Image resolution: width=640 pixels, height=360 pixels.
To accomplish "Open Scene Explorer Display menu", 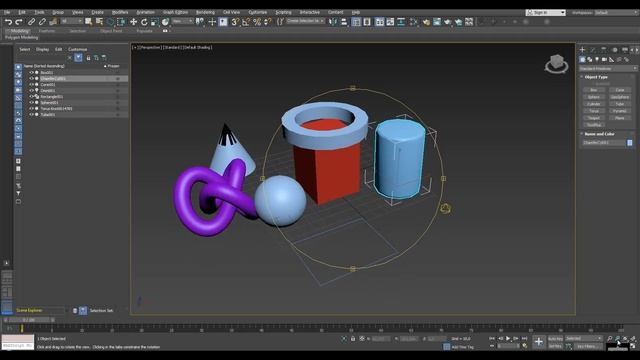I will click(x=42, y=49).
